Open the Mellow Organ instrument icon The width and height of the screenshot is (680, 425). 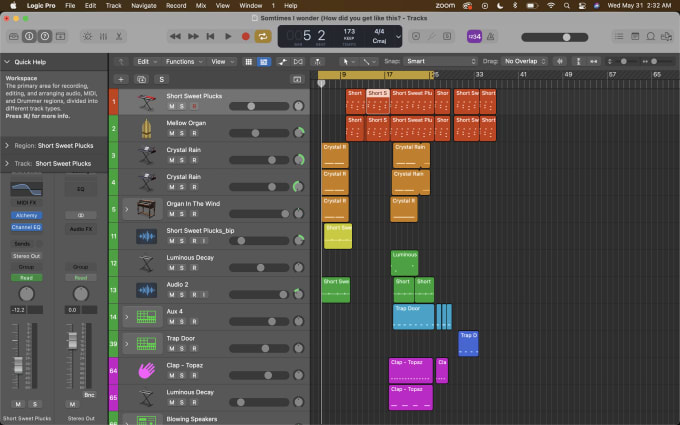pyautogui.click(x=147, y=129)
